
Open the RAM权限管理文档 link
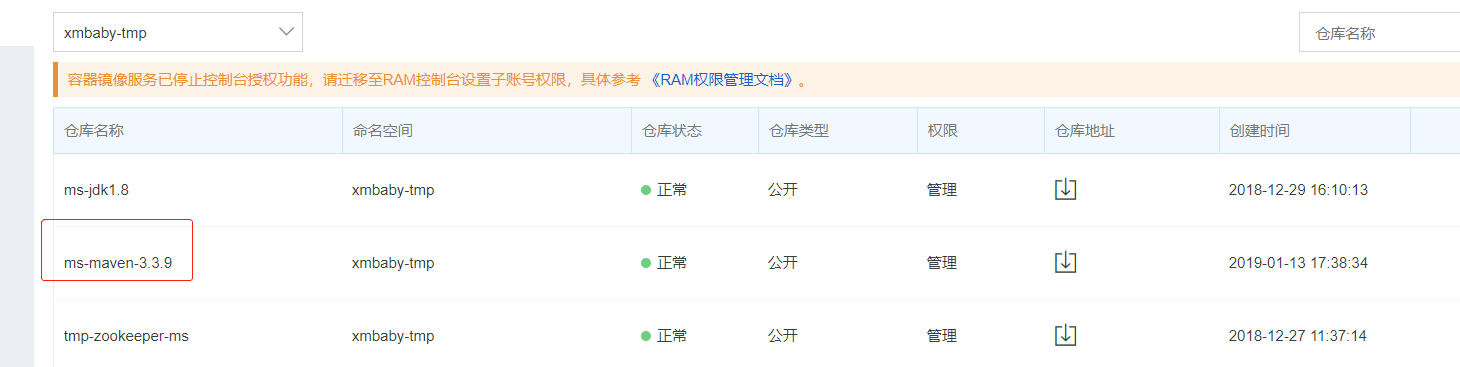point(722,80)
